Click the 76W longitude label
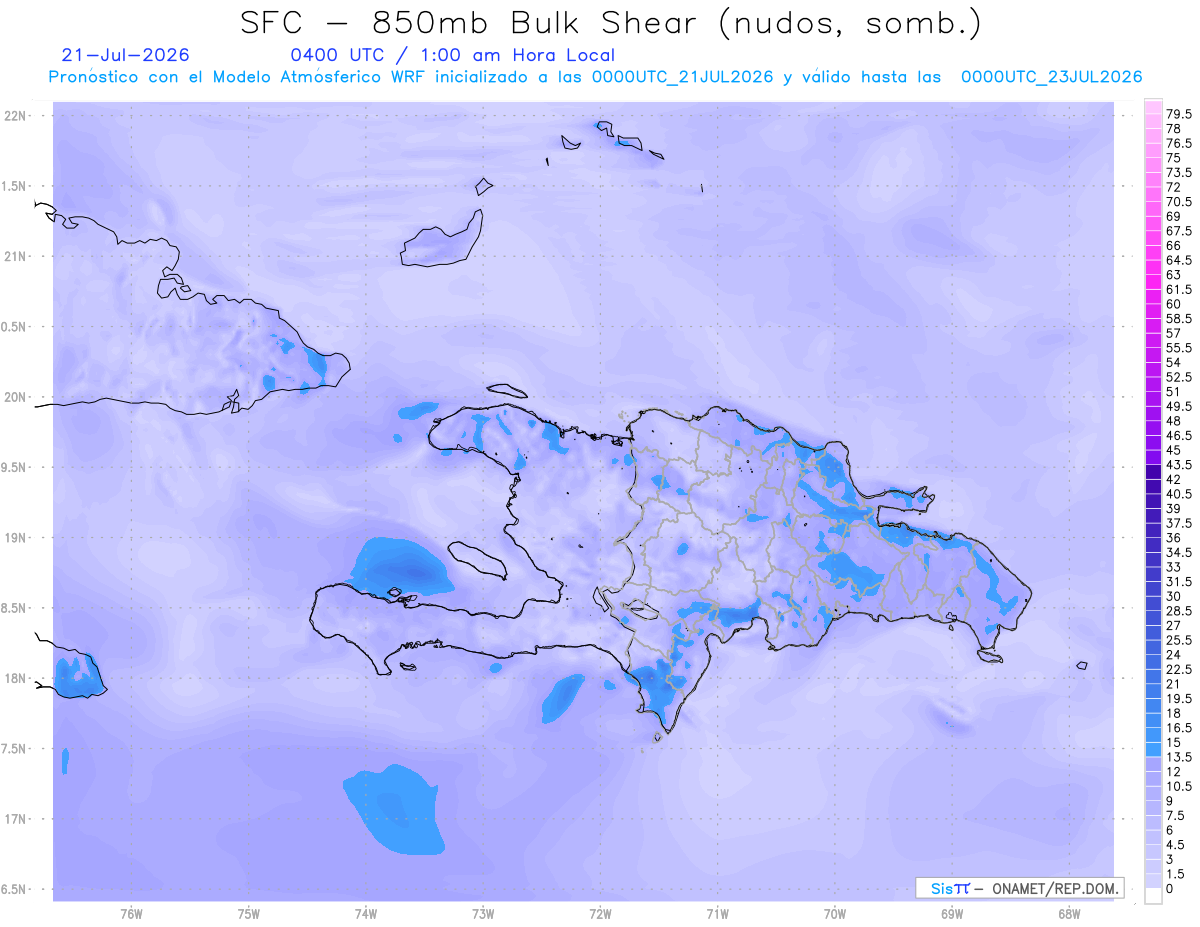 tap(131, 914)
